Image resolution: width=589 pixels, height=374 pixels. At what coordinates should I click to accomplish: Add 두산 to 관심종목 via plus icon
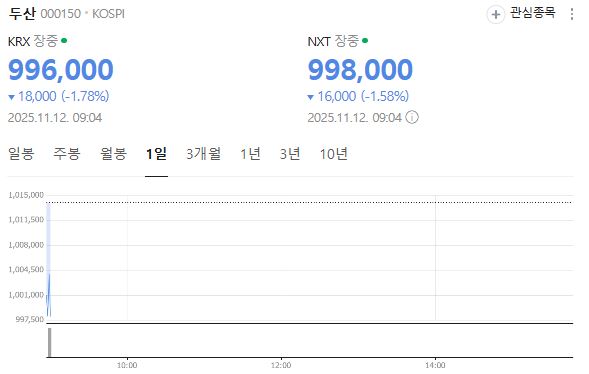(496, 15)
